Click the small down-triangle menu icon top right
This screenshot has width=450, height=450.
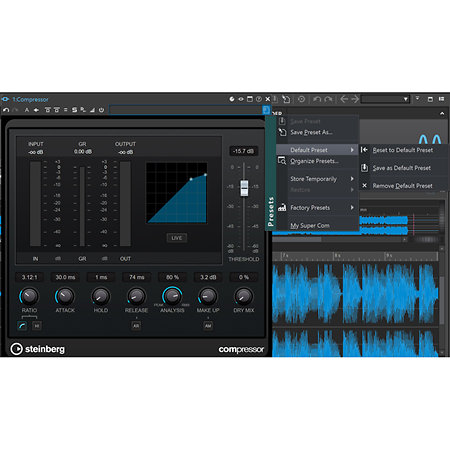(x=417, y=99)
